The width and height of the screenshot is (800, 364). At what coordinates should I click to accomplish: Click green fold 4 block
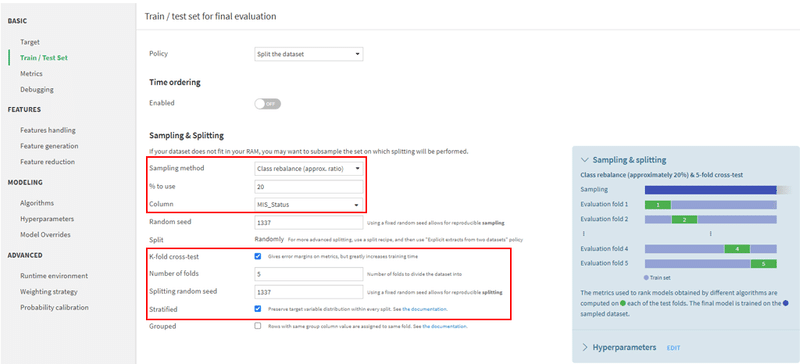coord(737,249)
